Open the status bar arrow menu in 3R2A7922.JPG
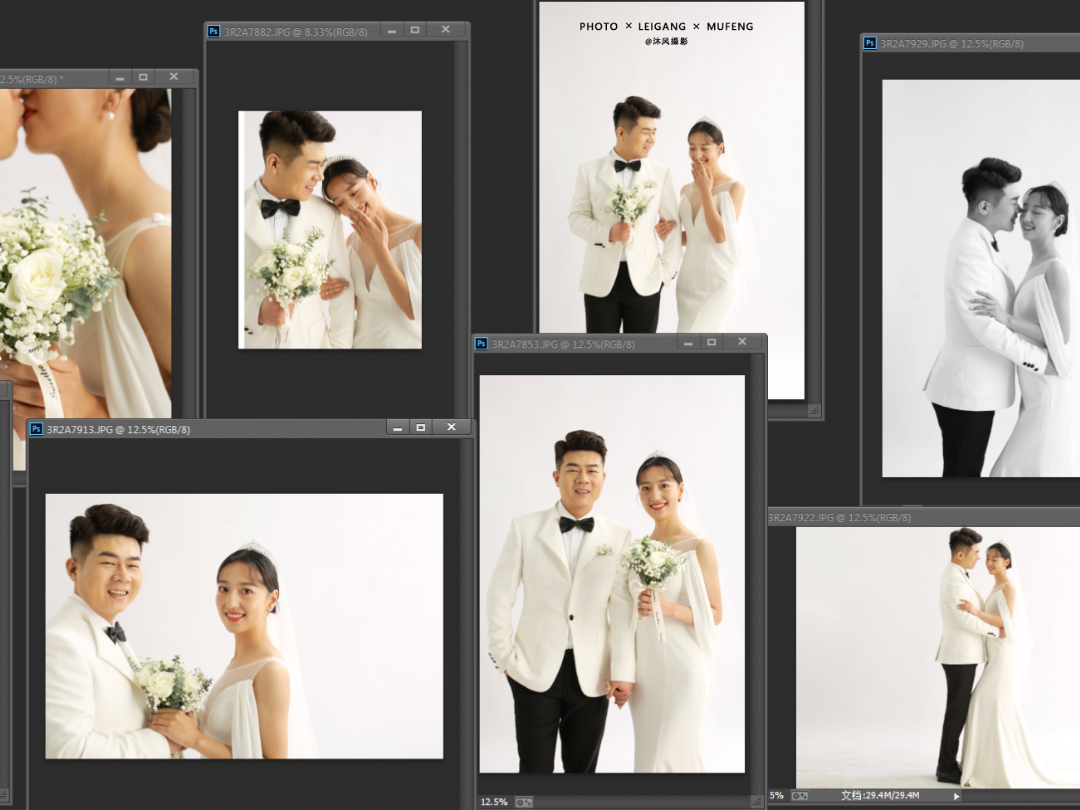The width and height of the screenshot is (1080, 810). click(x=957, y=796)
